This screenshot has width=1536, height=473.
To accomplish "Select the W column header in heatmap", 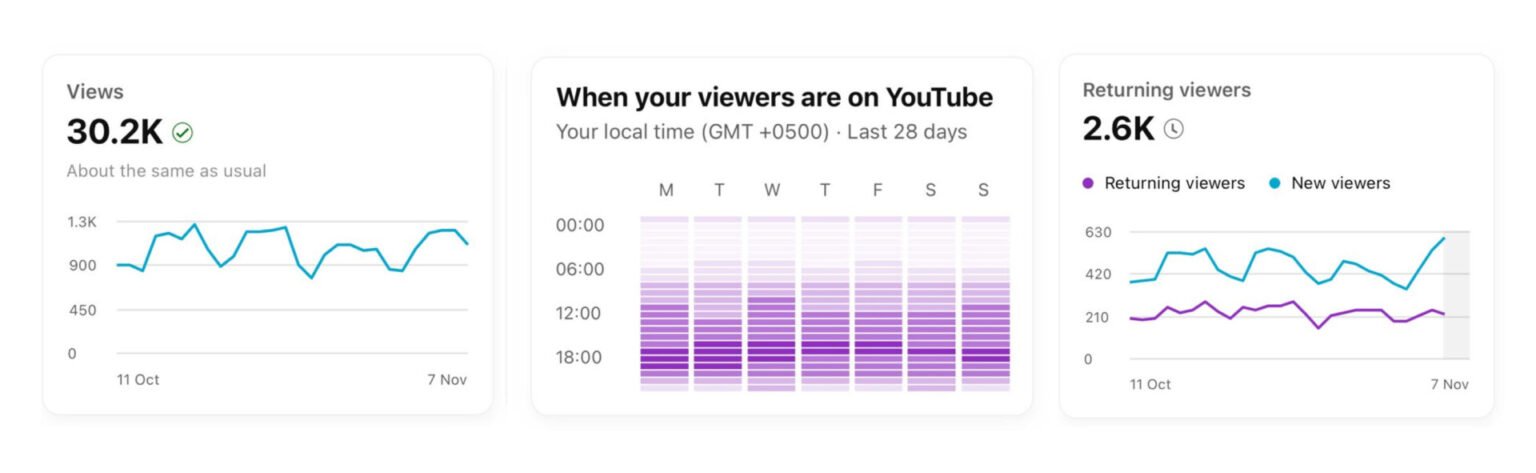I will 771,190.
